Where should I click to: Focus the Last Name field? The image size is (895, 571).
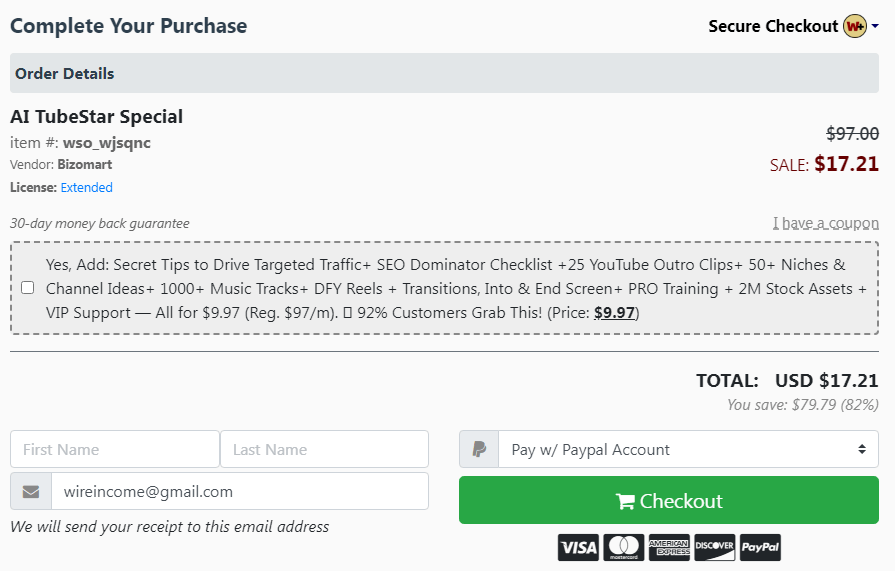[x=324, y=449]
